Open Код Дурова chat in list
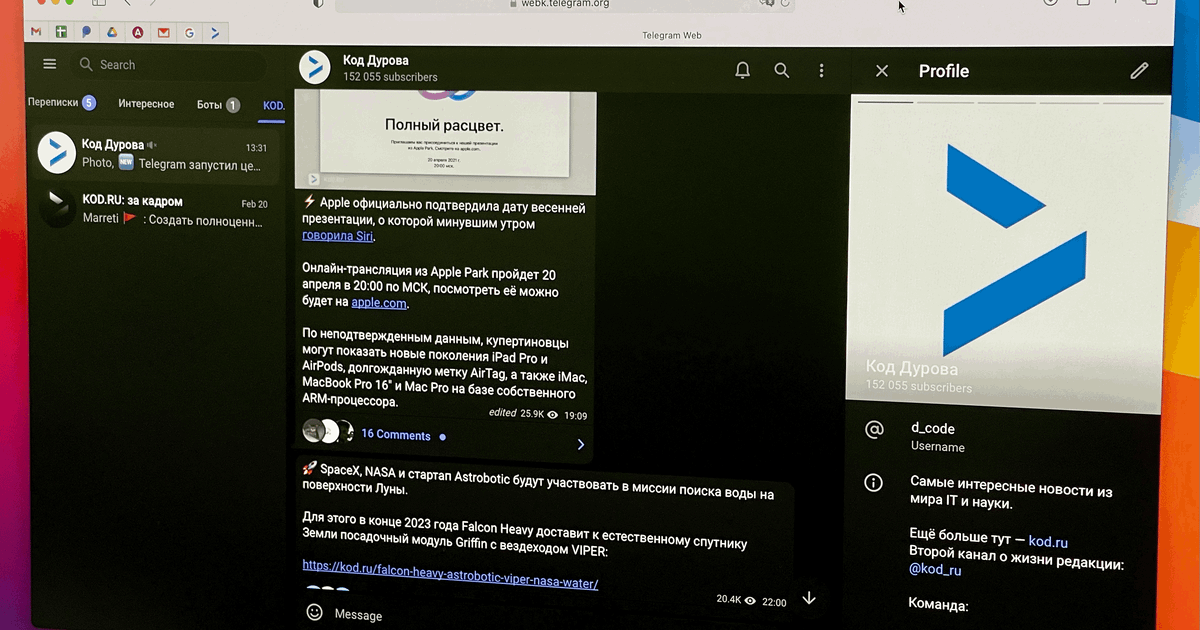This screenshot has width=1200, height=630. click(x=156, y=153)
